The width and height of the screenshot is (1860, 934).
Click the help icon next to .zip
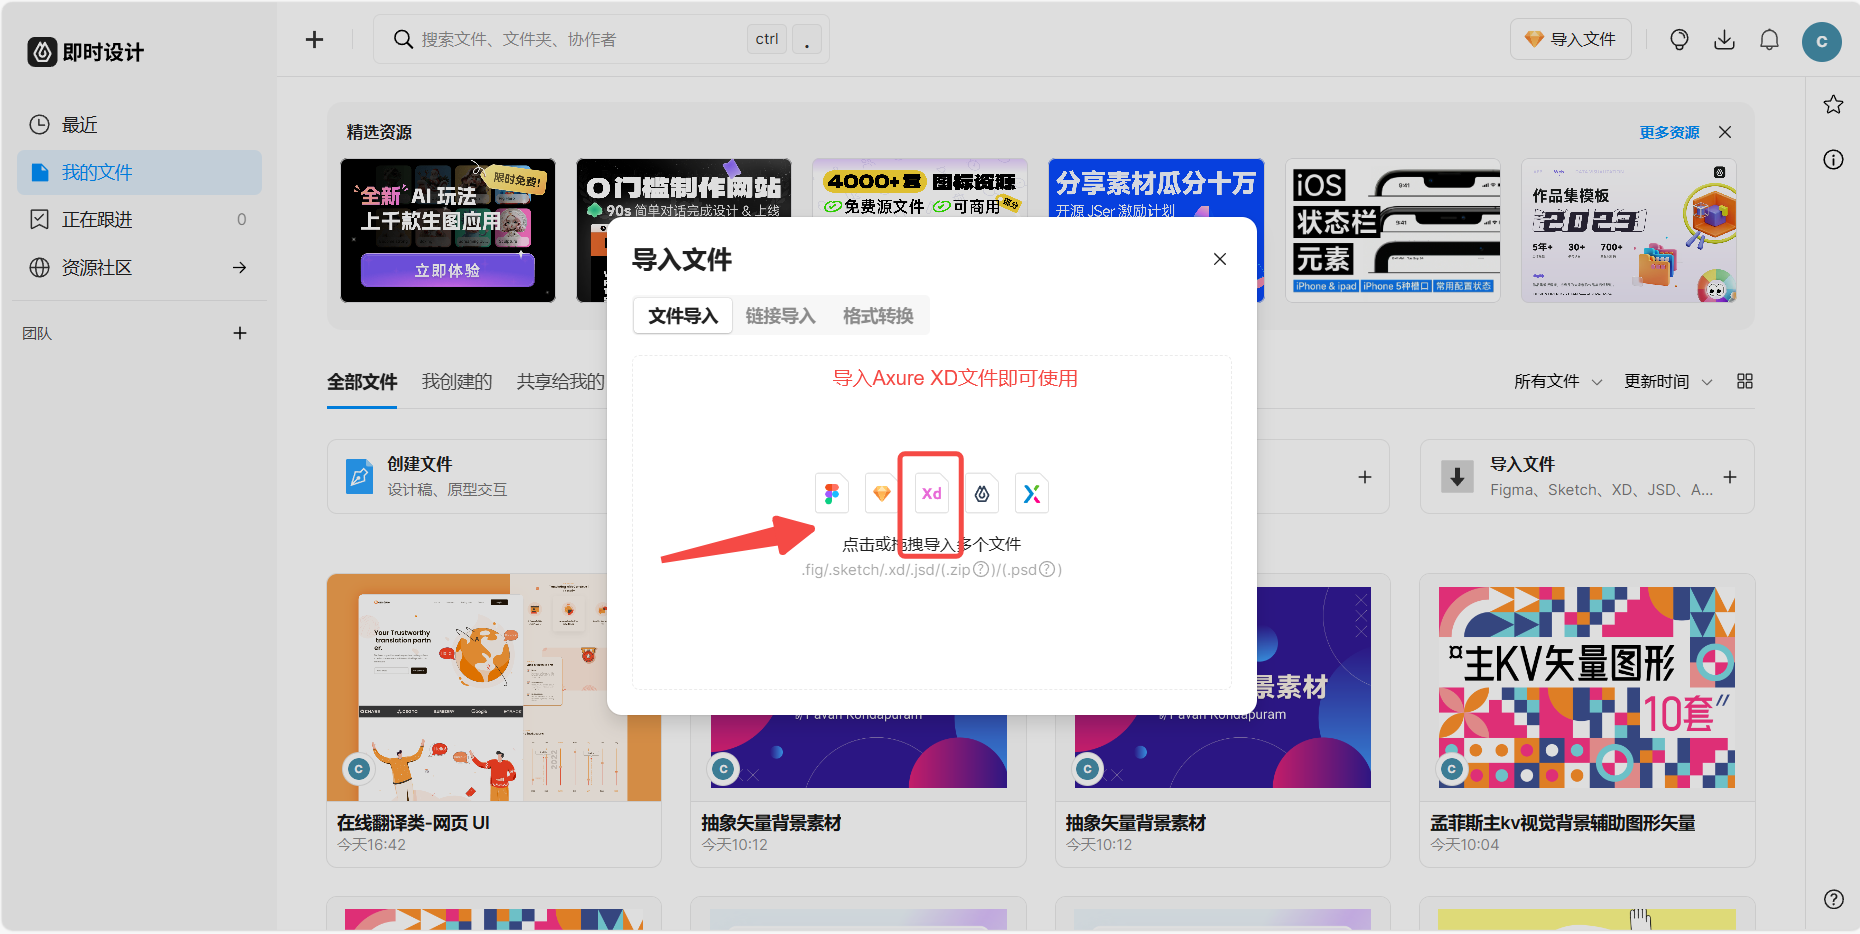coord(981,569)
